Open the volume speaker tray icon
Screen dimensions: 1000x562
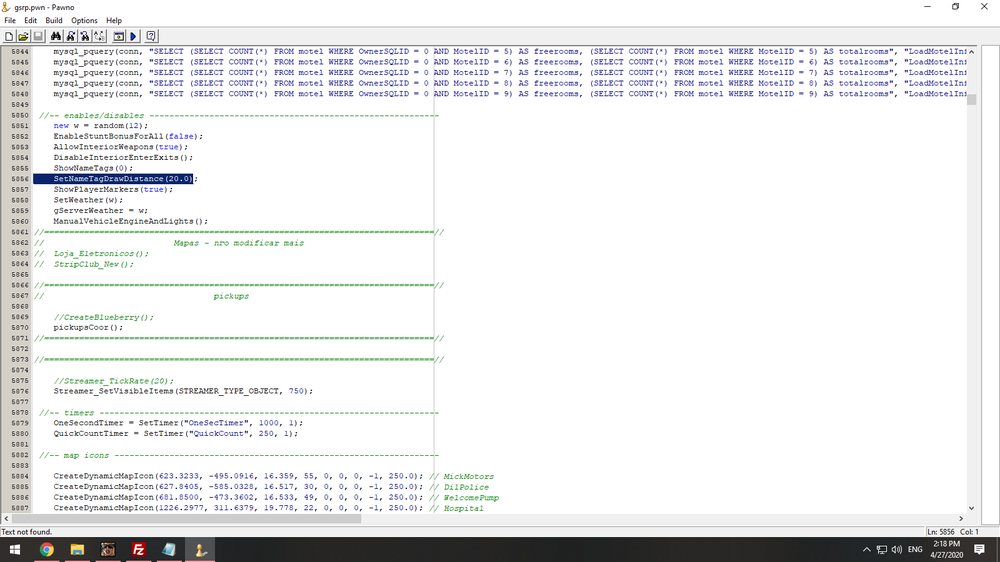897,549
